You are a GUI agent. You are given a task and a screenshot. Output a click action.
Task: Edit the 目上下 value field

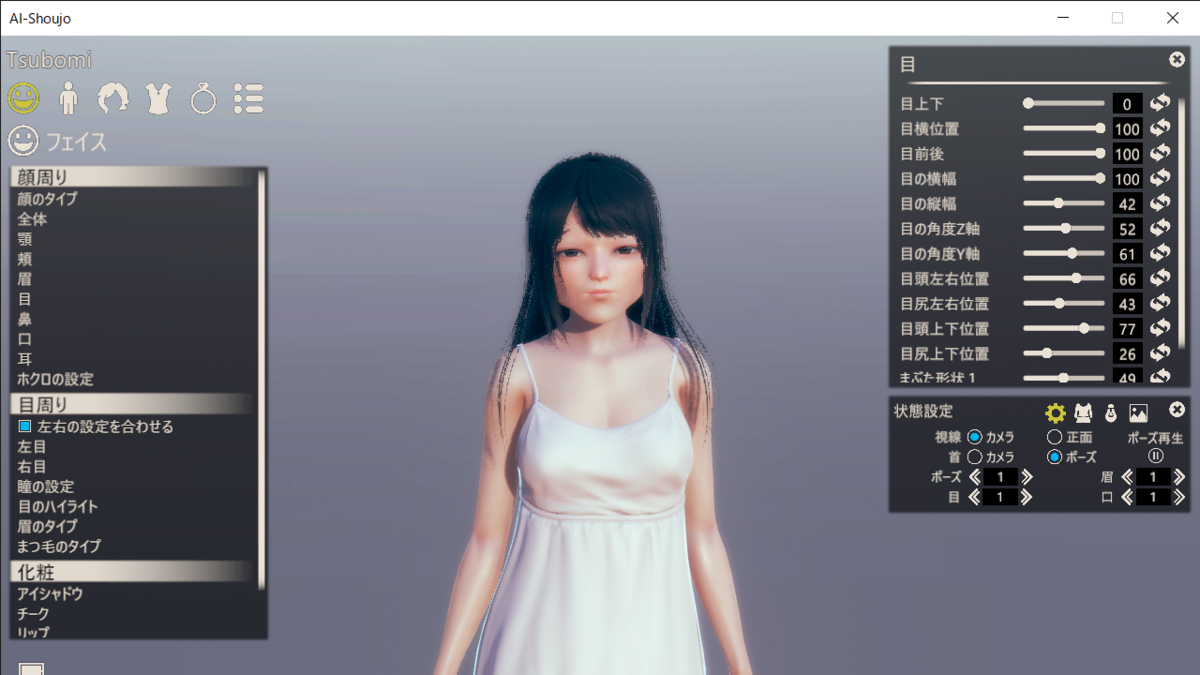click(x=1127, y=104)
